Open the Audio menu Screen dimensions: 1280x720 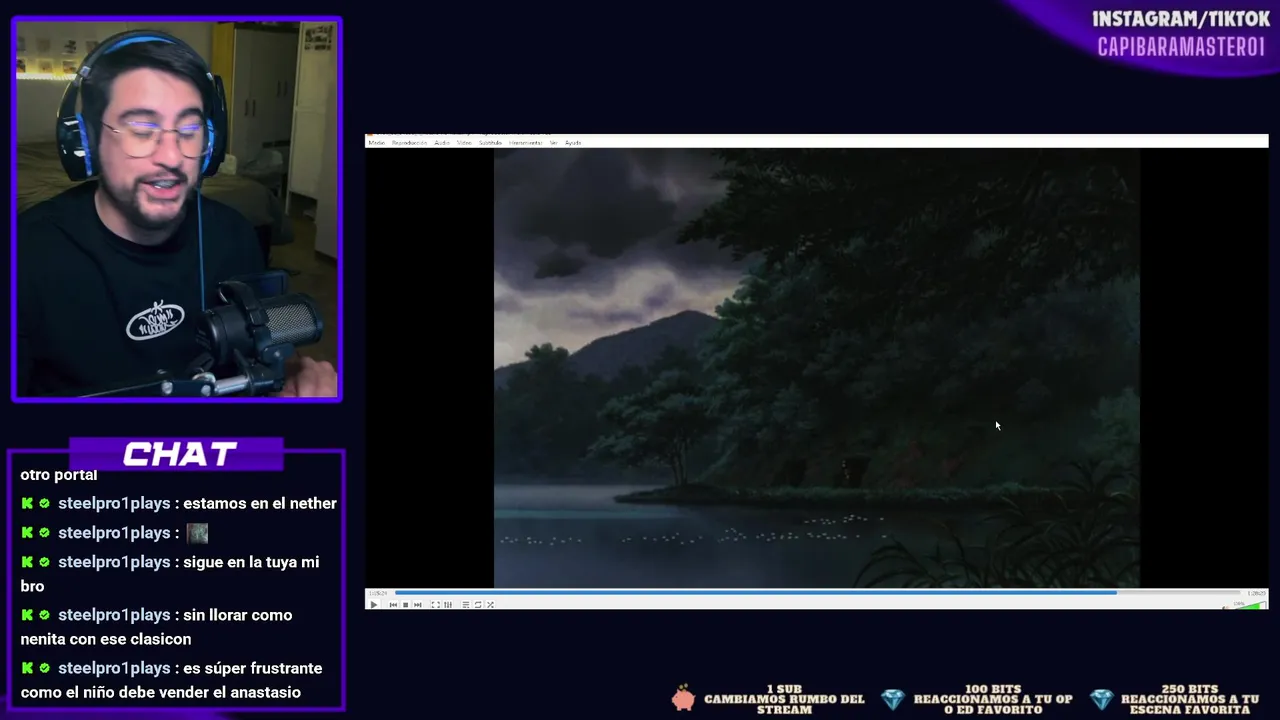pos(442,143)
